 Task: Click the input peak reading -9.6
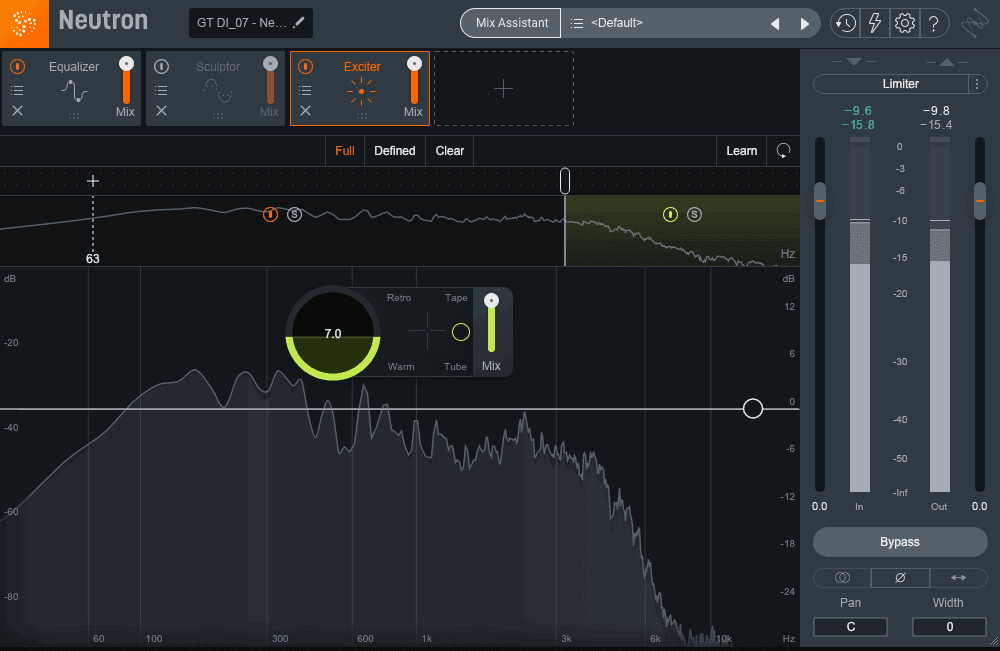[858, 111]
